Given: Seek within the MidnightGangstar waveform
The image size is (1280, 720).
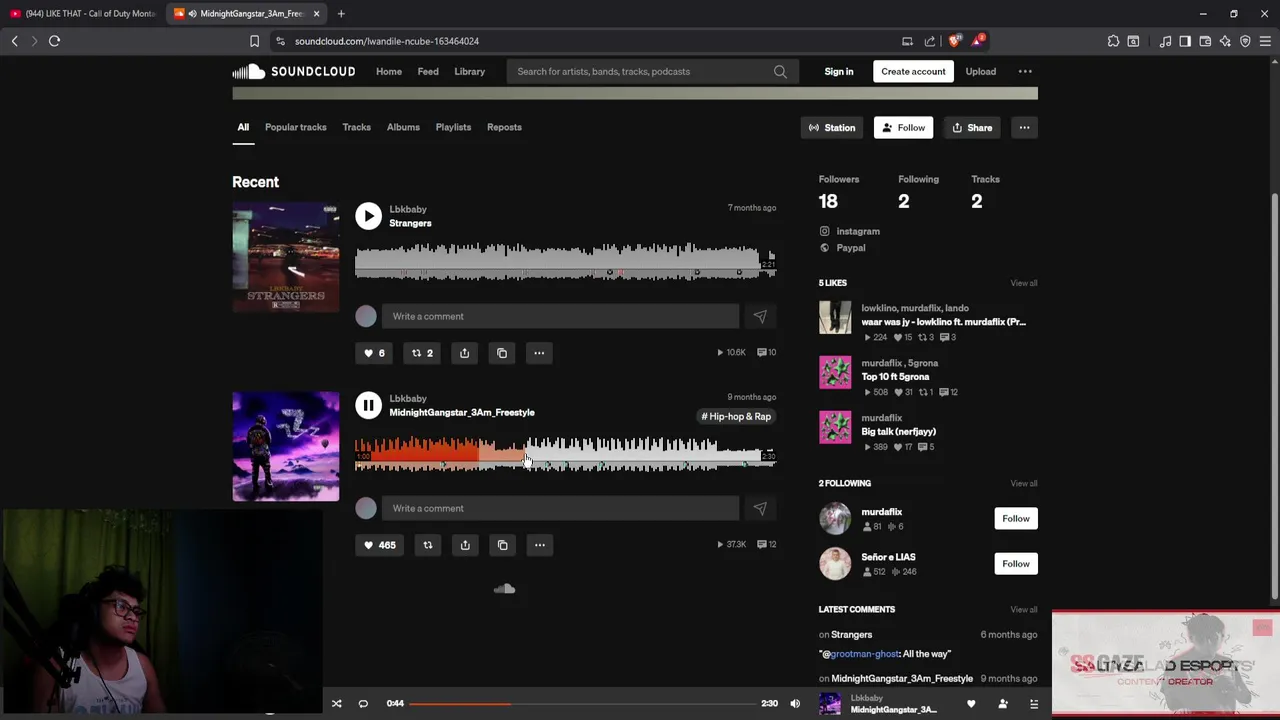Looking at the screenshot, I should click(x=565, y=453).
